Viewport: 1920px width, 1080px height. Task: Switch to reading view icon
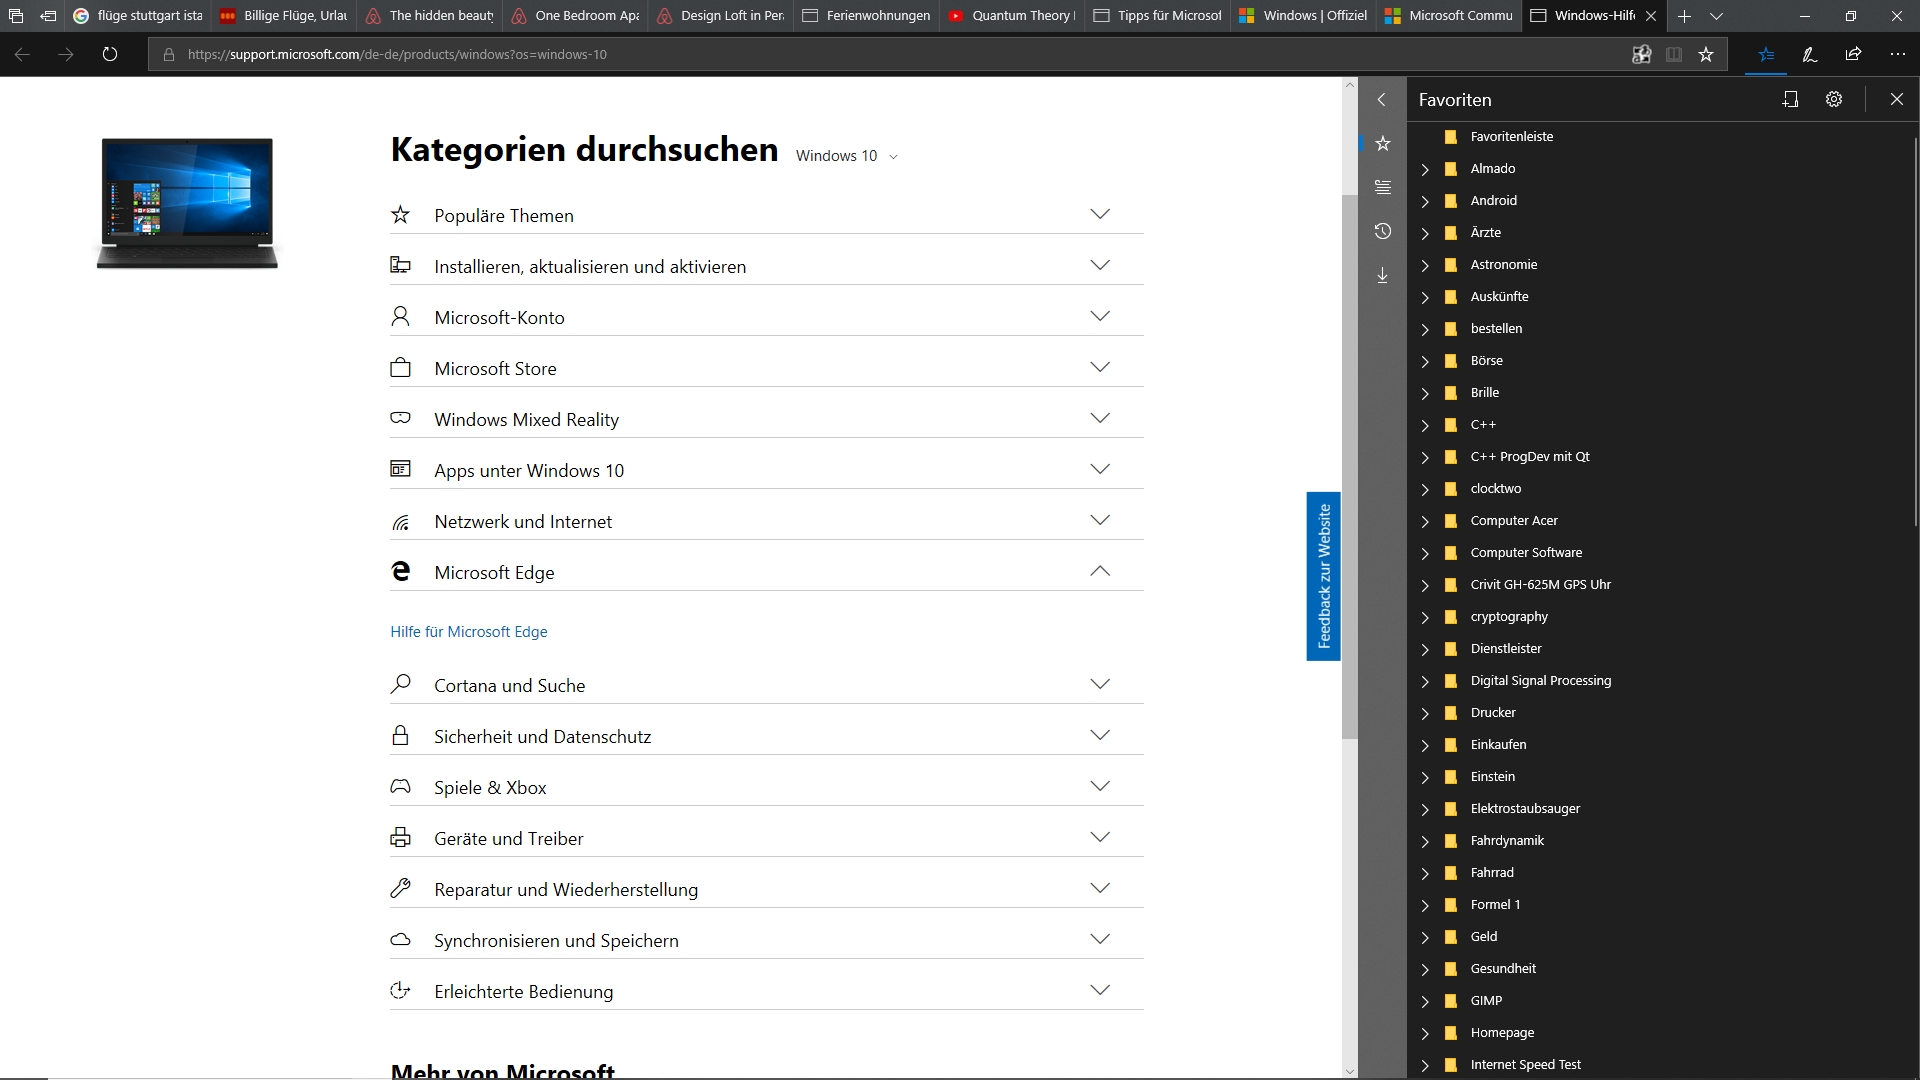coord(1674,54)
